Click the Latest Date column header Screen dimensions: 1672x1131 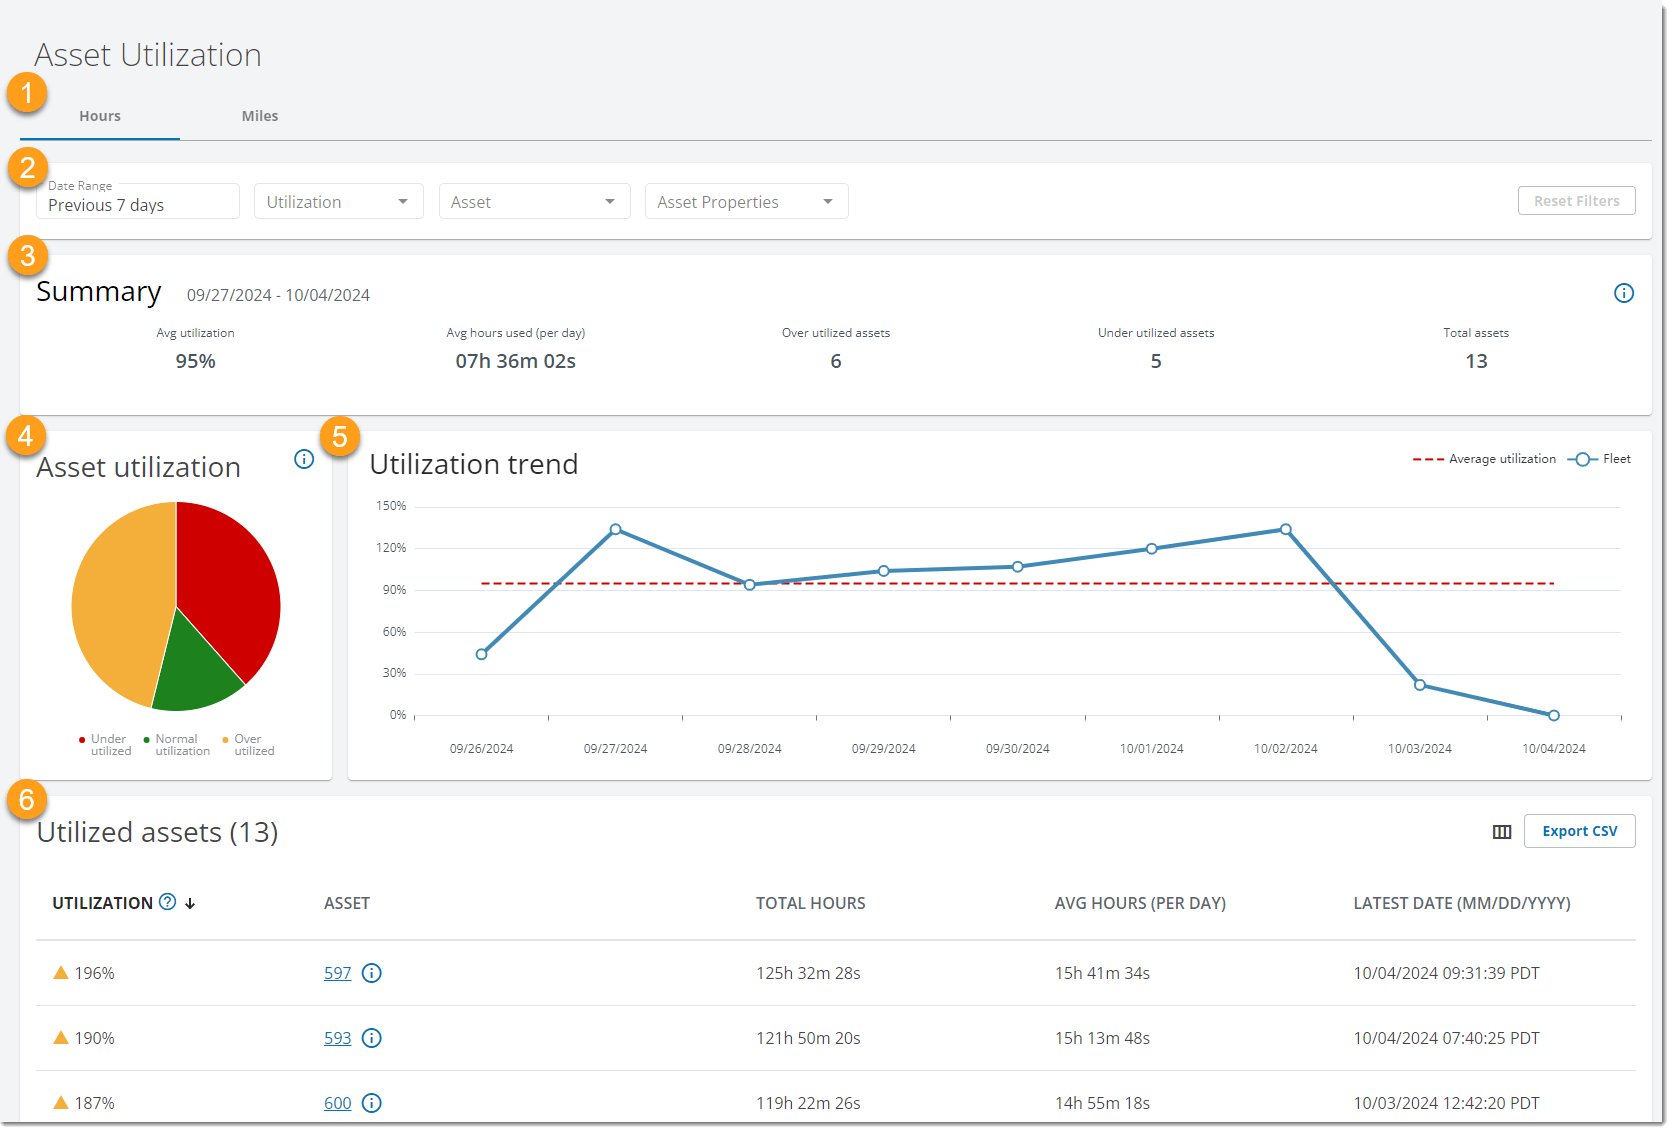[x=1462, y=903]
